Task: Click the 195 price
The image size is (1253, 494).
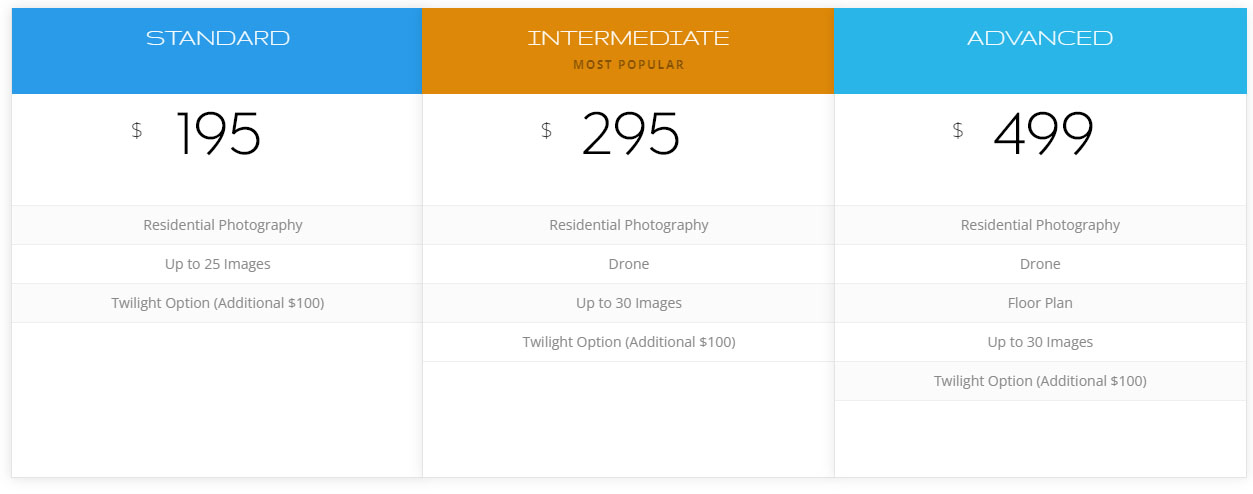Action: click(x=218, y=134)
